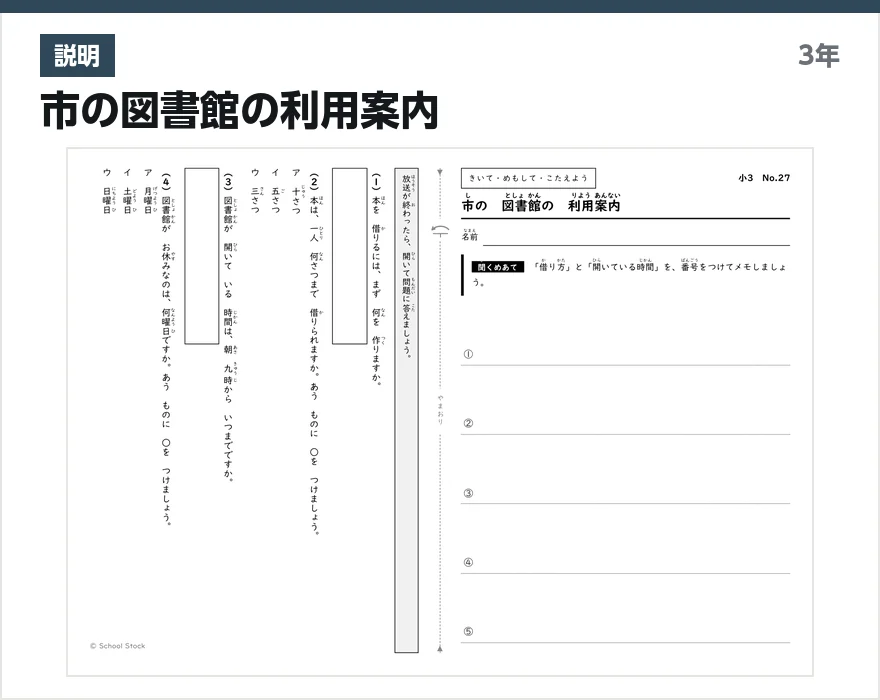Select option イ 五さつ
This screenshot has width=880, height=700.
click(276, 191)
